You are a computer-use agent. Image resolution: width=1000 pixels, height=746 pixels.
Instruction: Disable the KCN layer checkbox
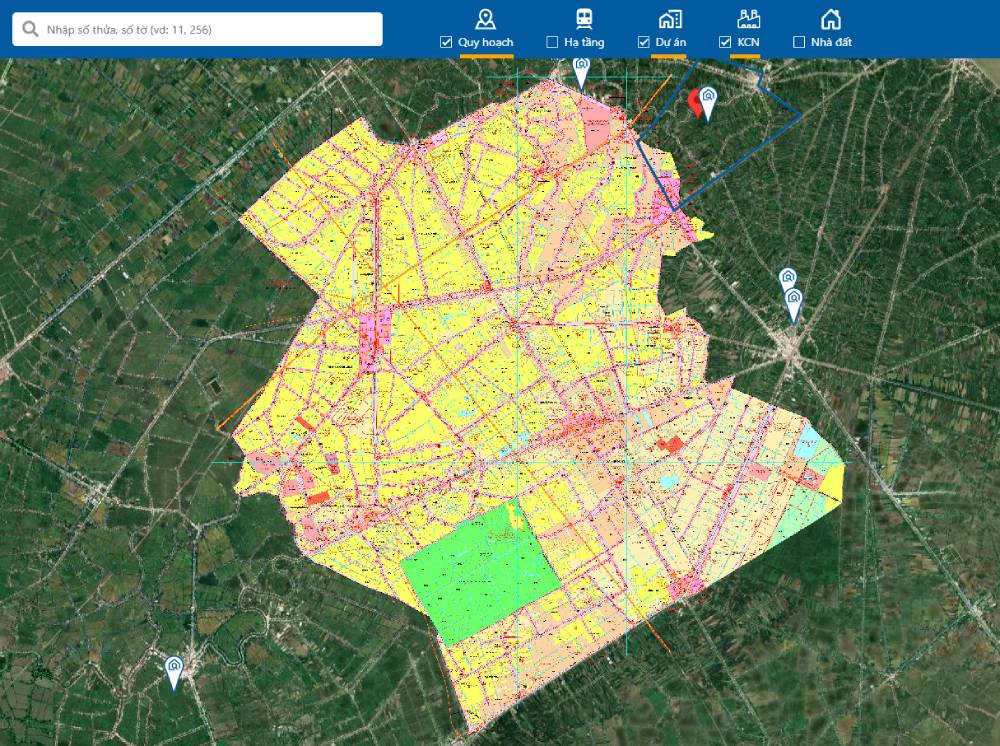(725, 42)
